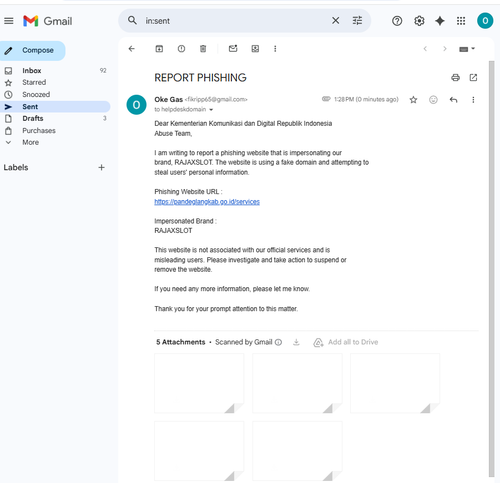Click the vertical page scrollbar
This screenshot has height=483, width=500.
point(491,268)
